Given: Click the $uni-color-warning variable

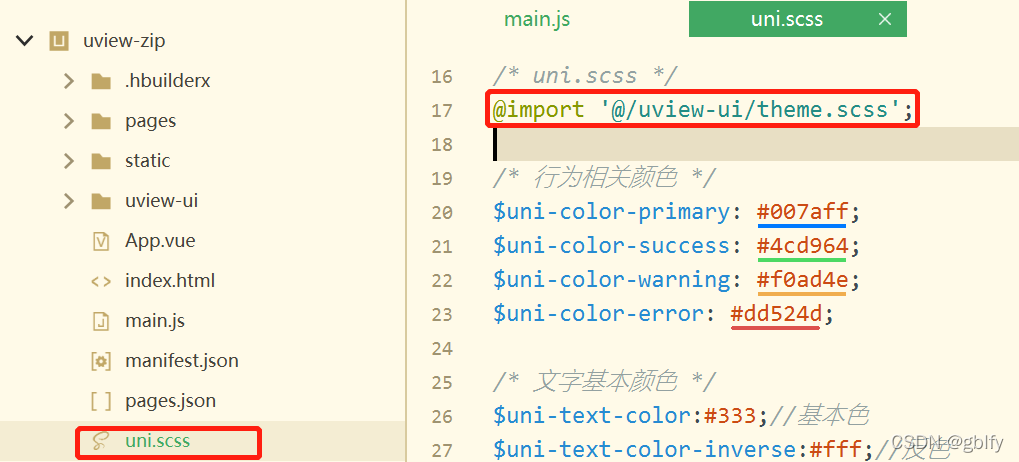Looking at the screenshot, I should click(612, 279).
